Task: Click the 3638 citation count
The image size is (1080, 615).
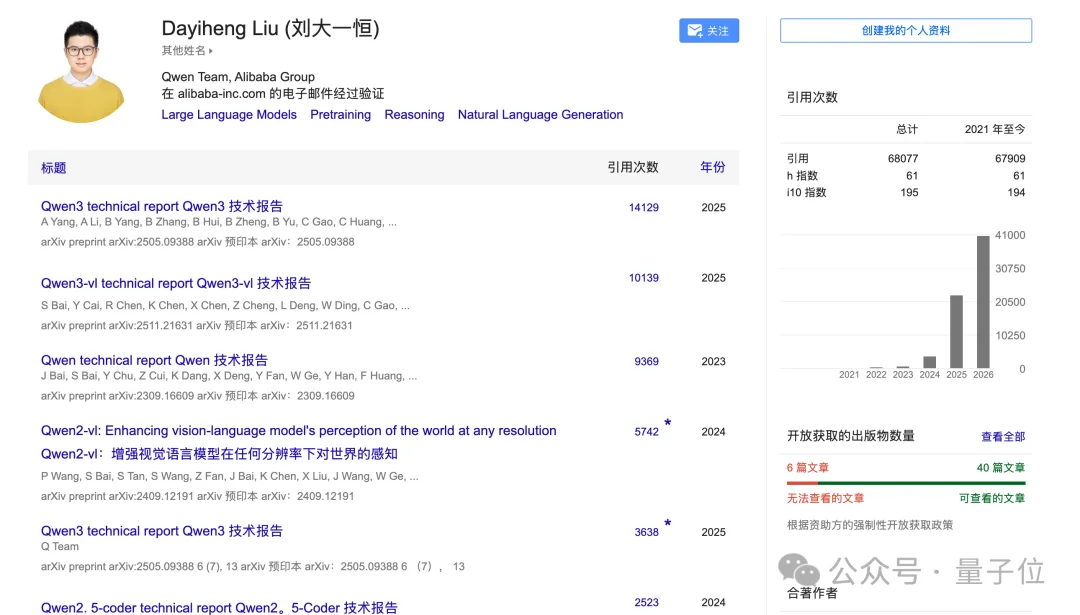Action: coord(646,532)
